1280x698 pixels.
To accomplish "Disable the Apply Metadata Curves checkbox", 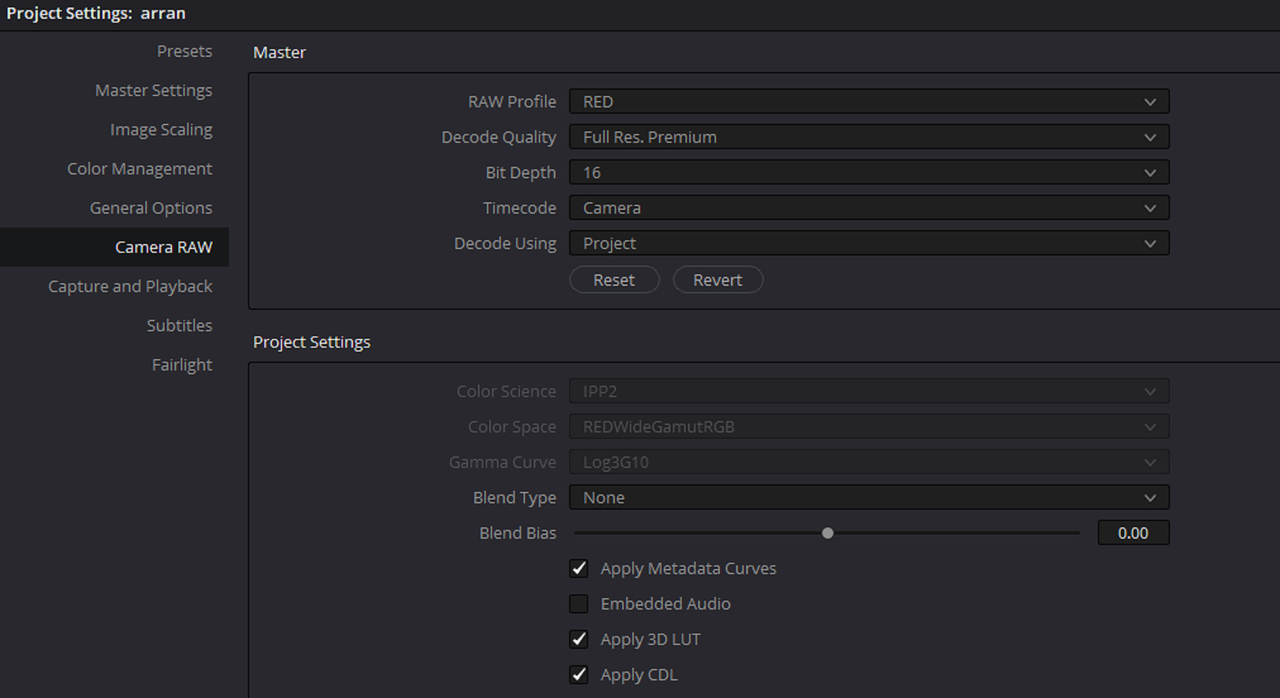I will tap(579, 568).
